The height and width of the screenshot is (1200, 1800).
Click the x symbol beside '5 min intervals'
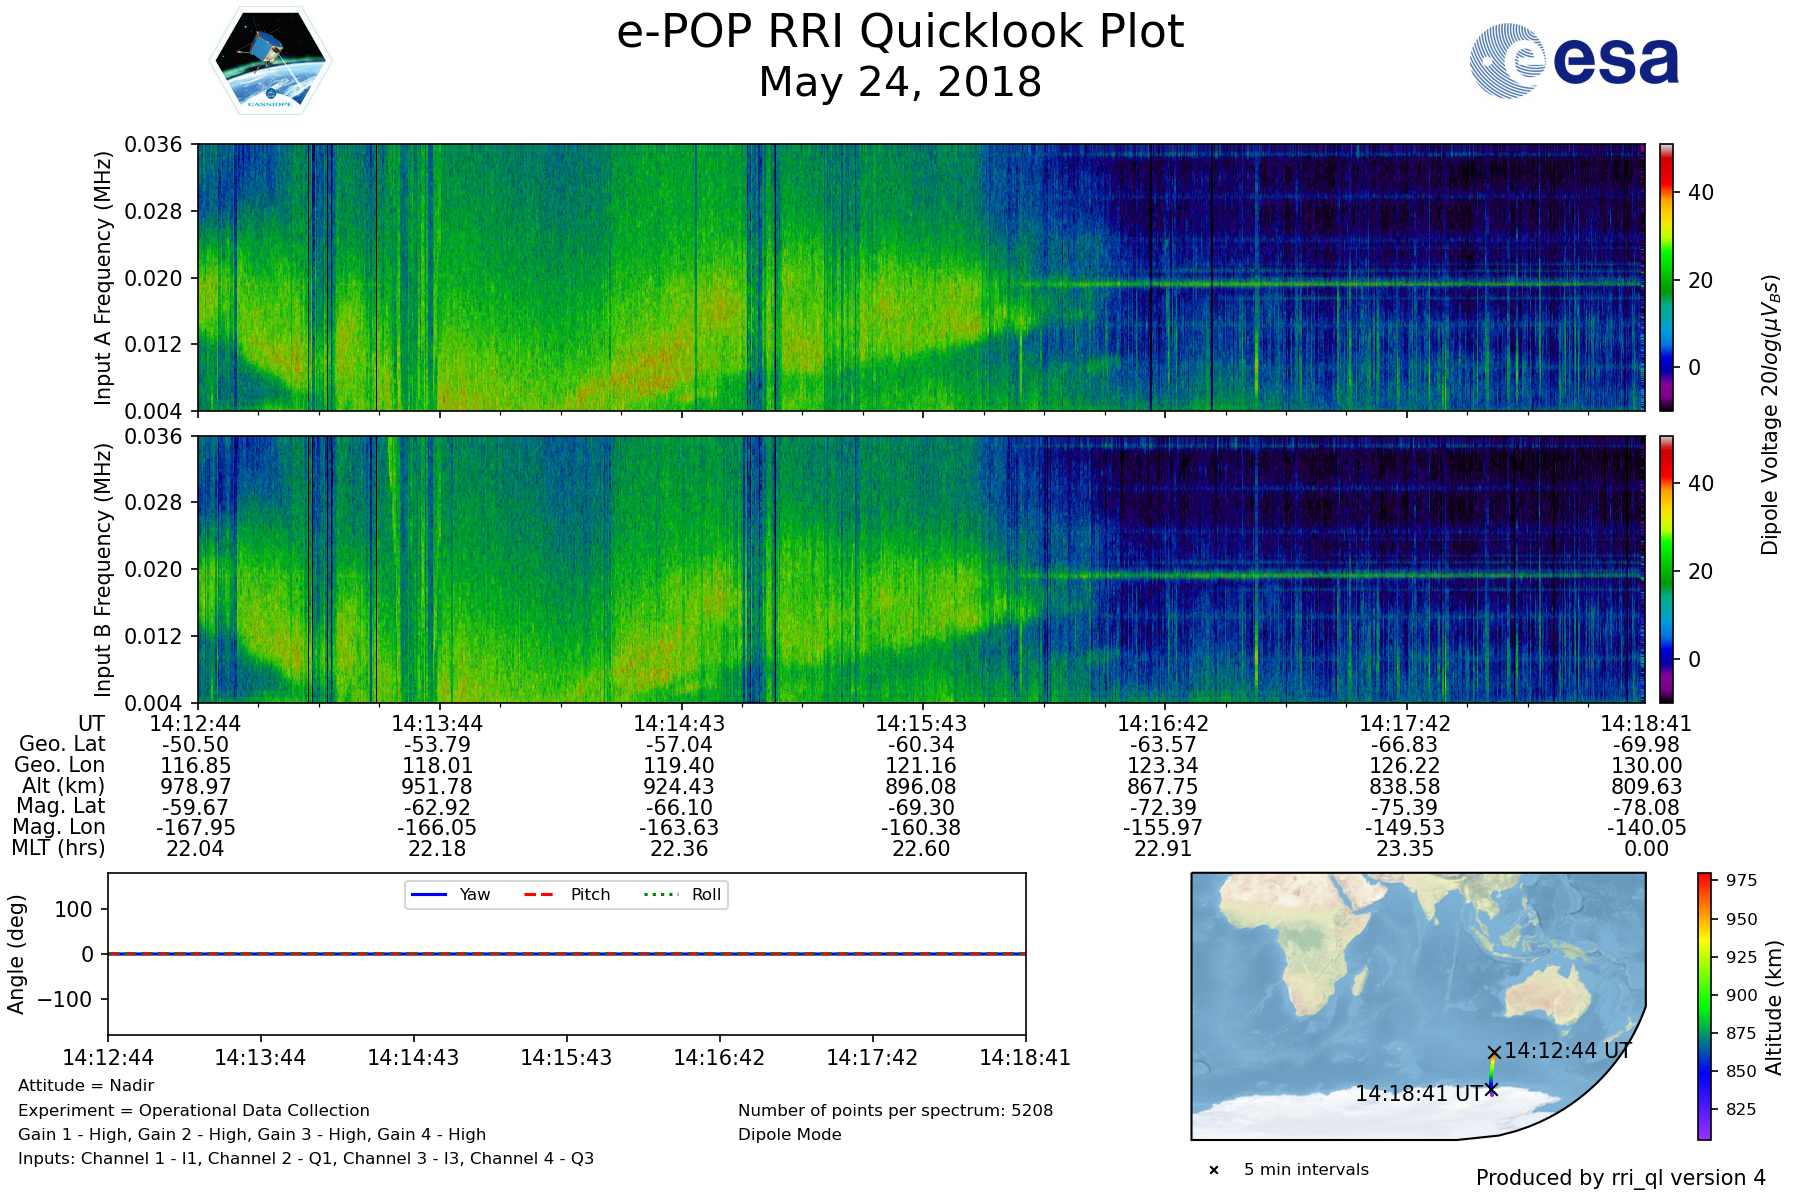pos(1214,1170)
